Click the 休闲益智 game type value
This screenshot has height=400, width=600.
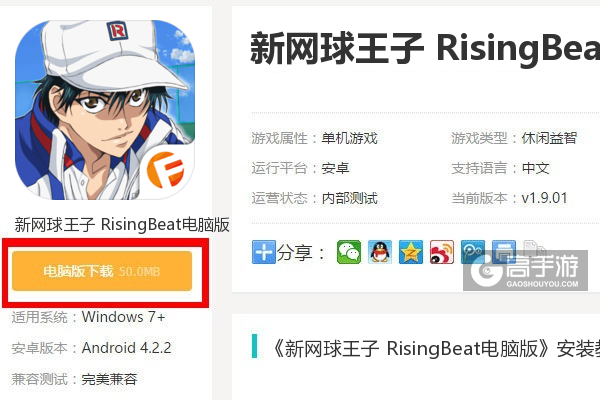[549, 138]
